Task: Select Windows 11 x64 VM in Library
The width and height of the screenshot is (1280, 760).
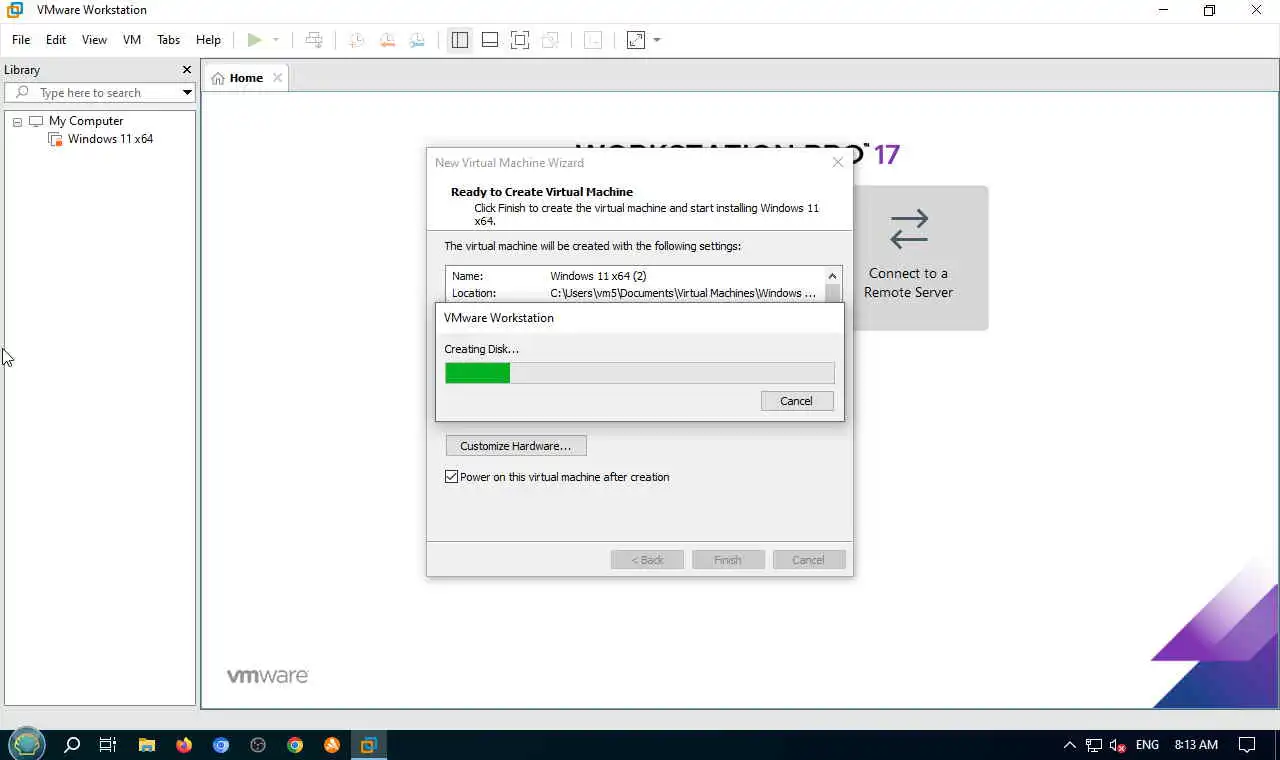Action: pyautogui.click(x=110, y=139)
